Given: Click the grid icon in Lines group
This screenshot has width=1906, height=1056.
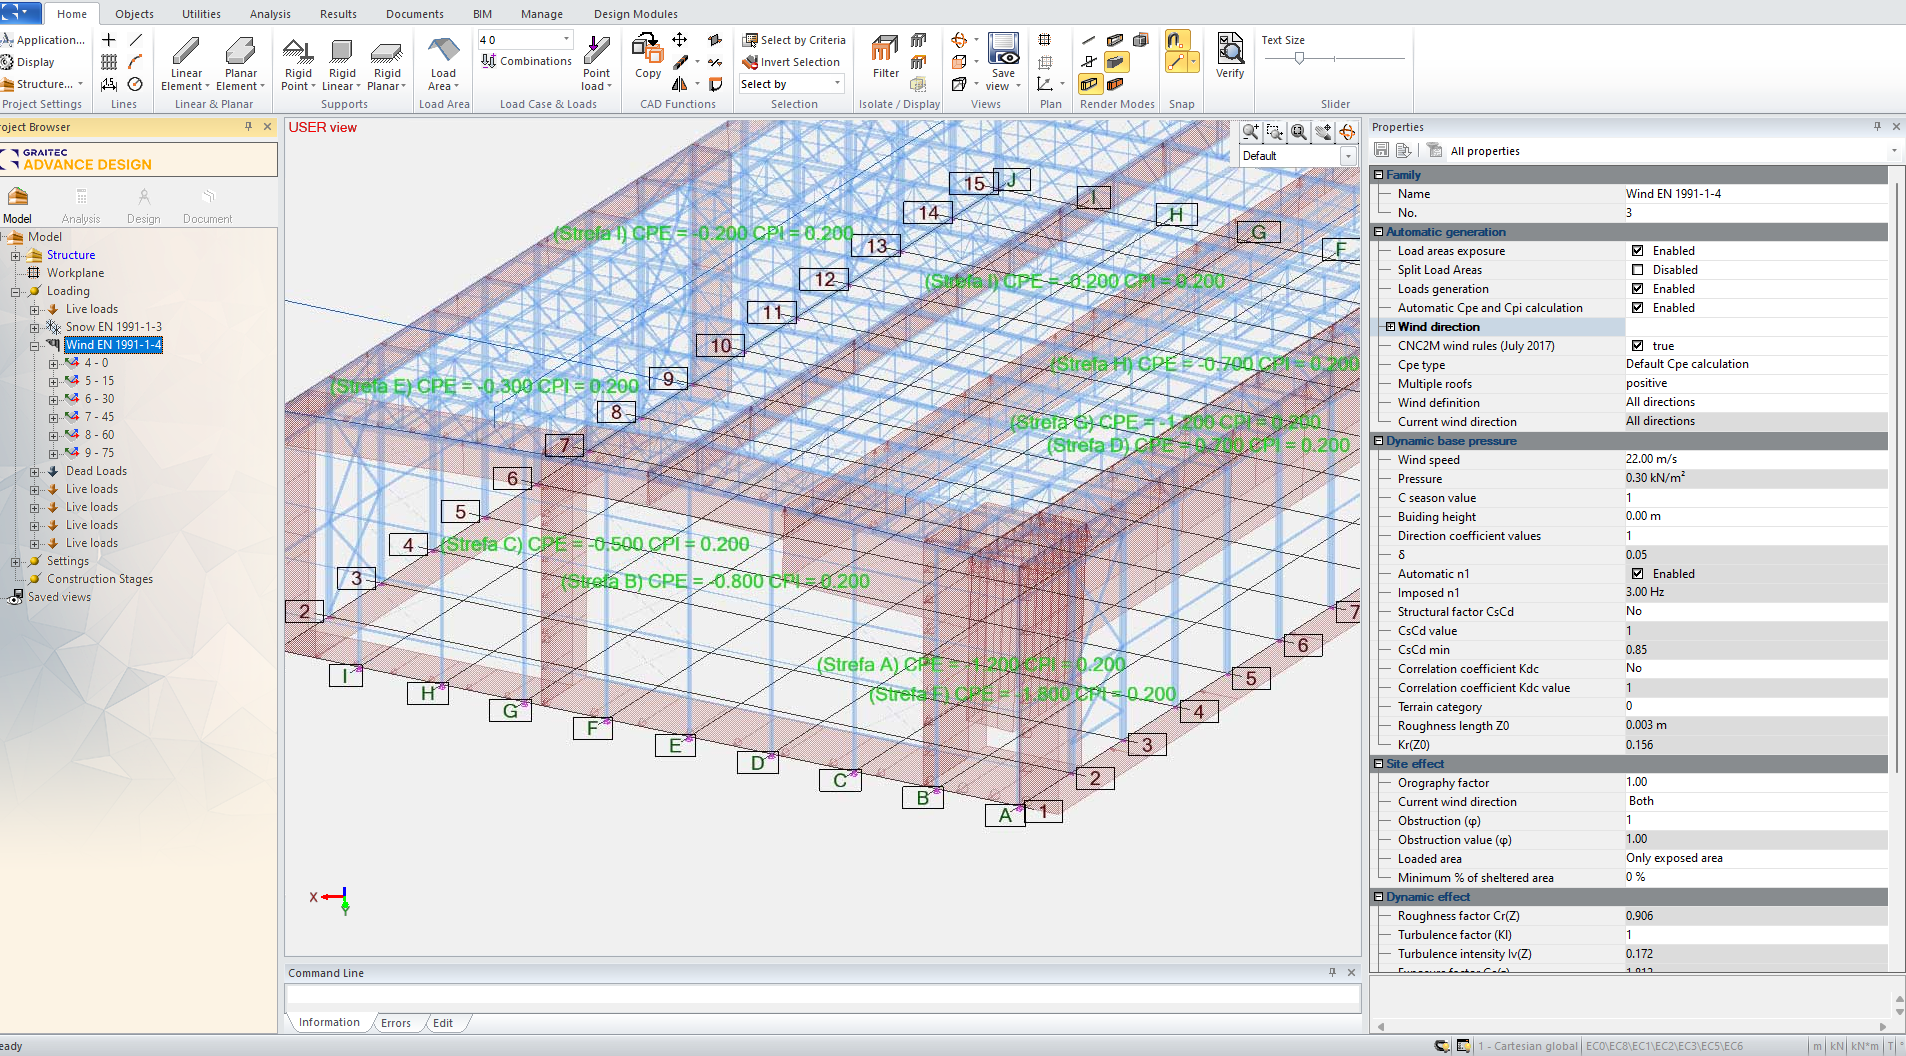Looking at the screenshot, I should [x=109, y=62].
